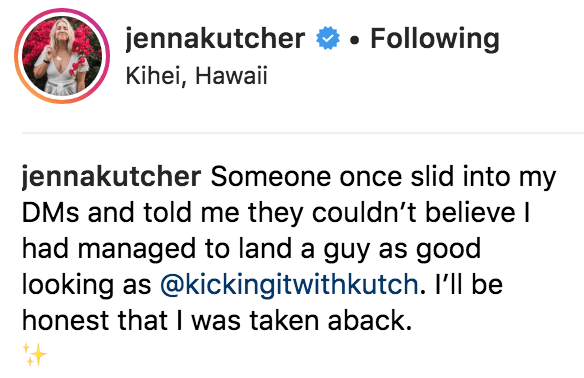The width and height of the screenshot is (584, 378).
Task: Click the horizontal divider under the header
Action: click(303, 133)
